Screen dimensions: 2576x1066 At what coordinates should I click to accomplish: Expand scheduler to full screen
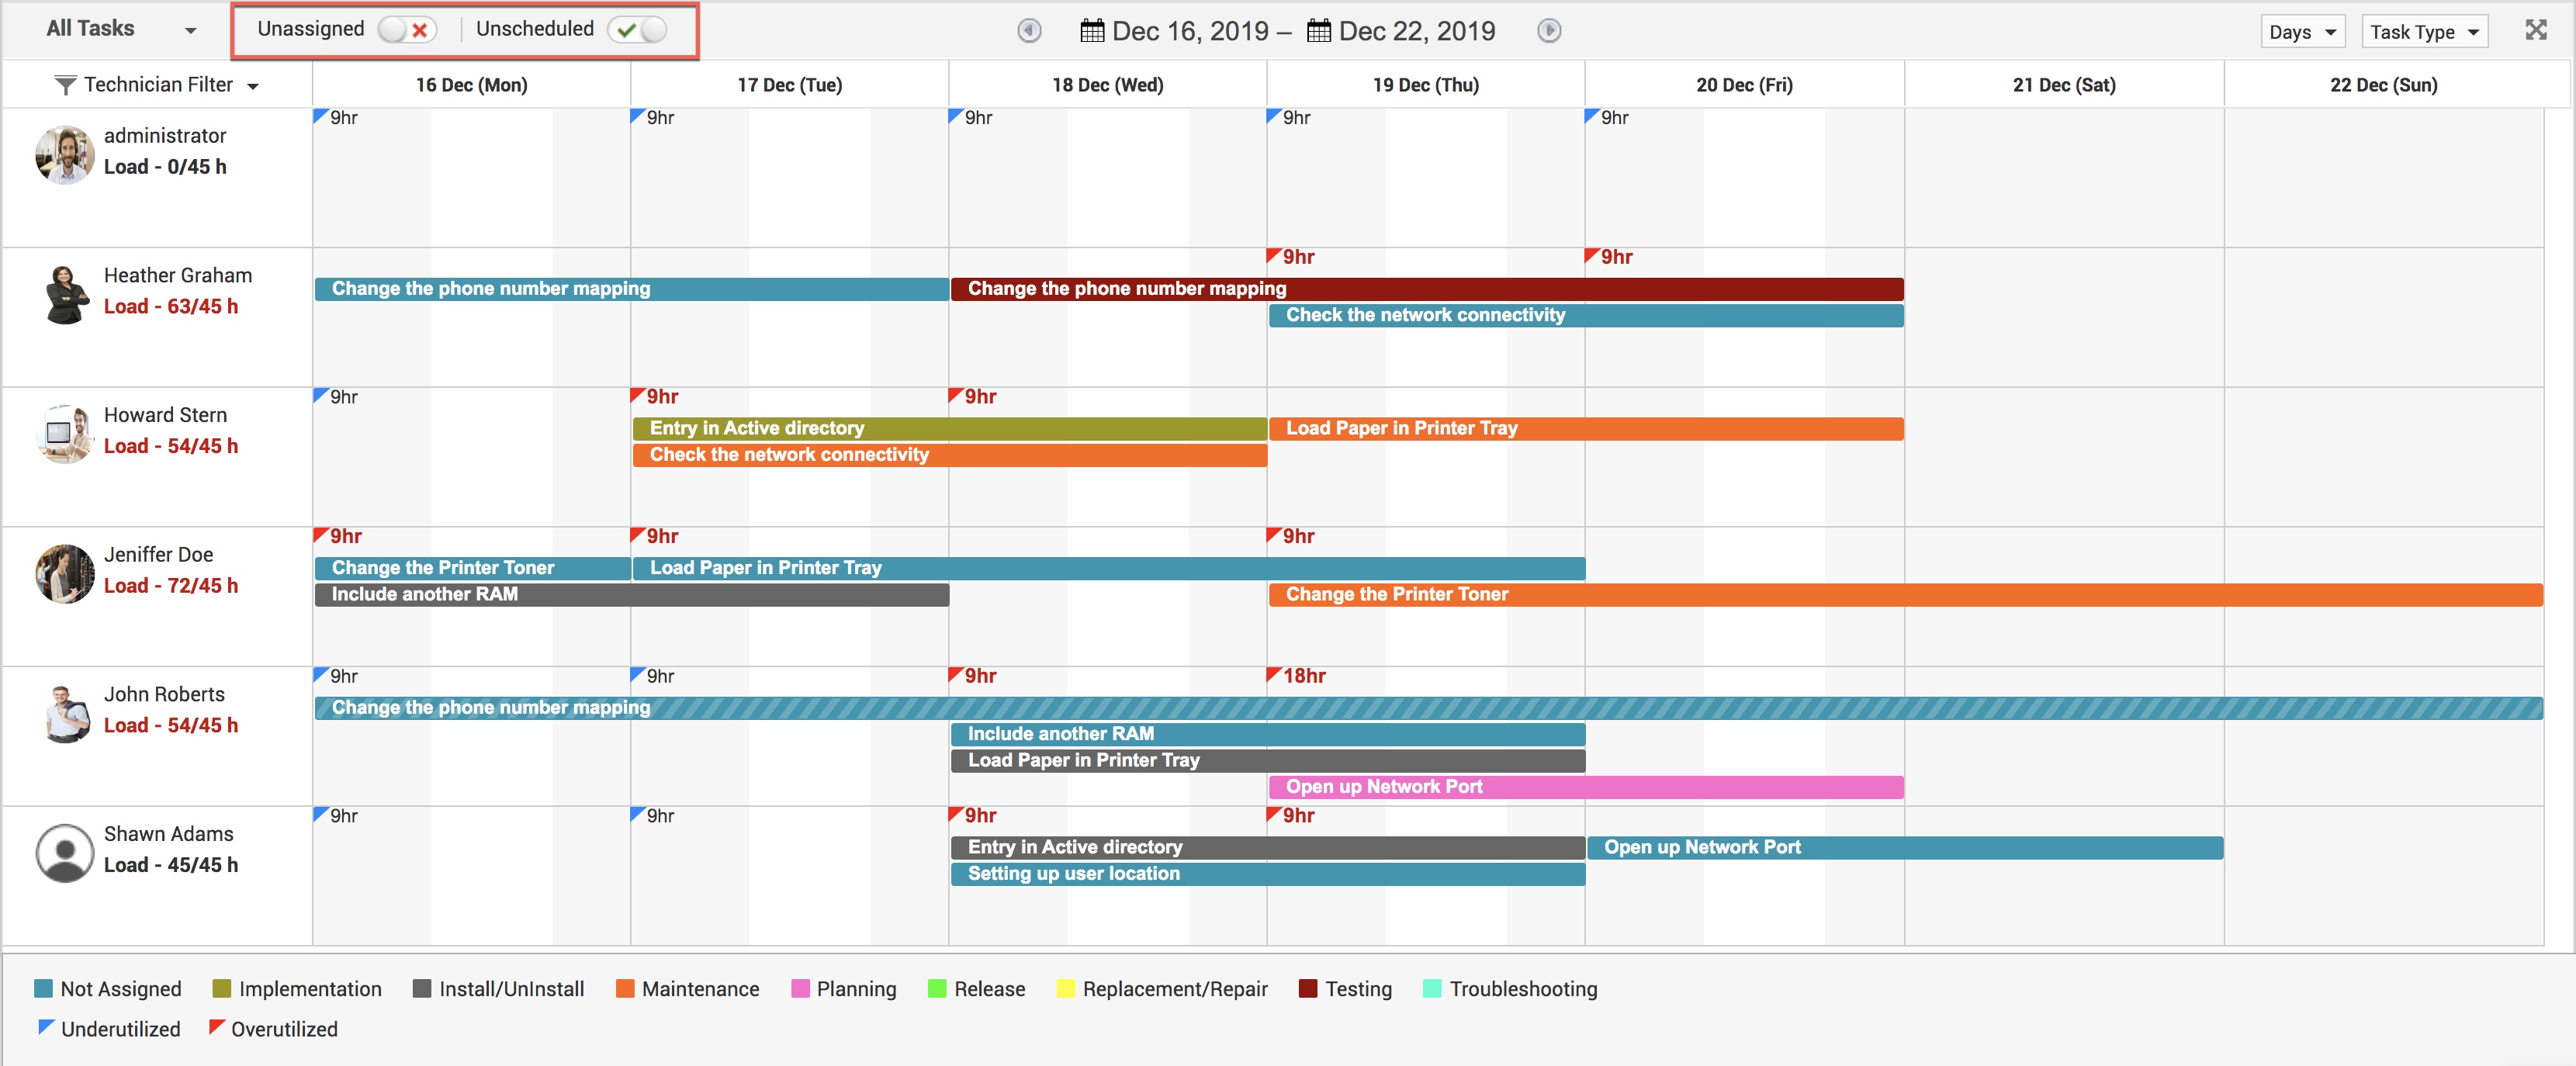[2535, 30]
